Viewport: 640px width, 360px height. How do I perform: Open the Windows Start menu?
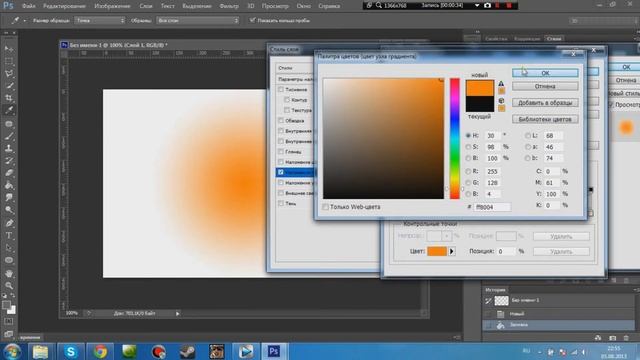coord(12,351)
